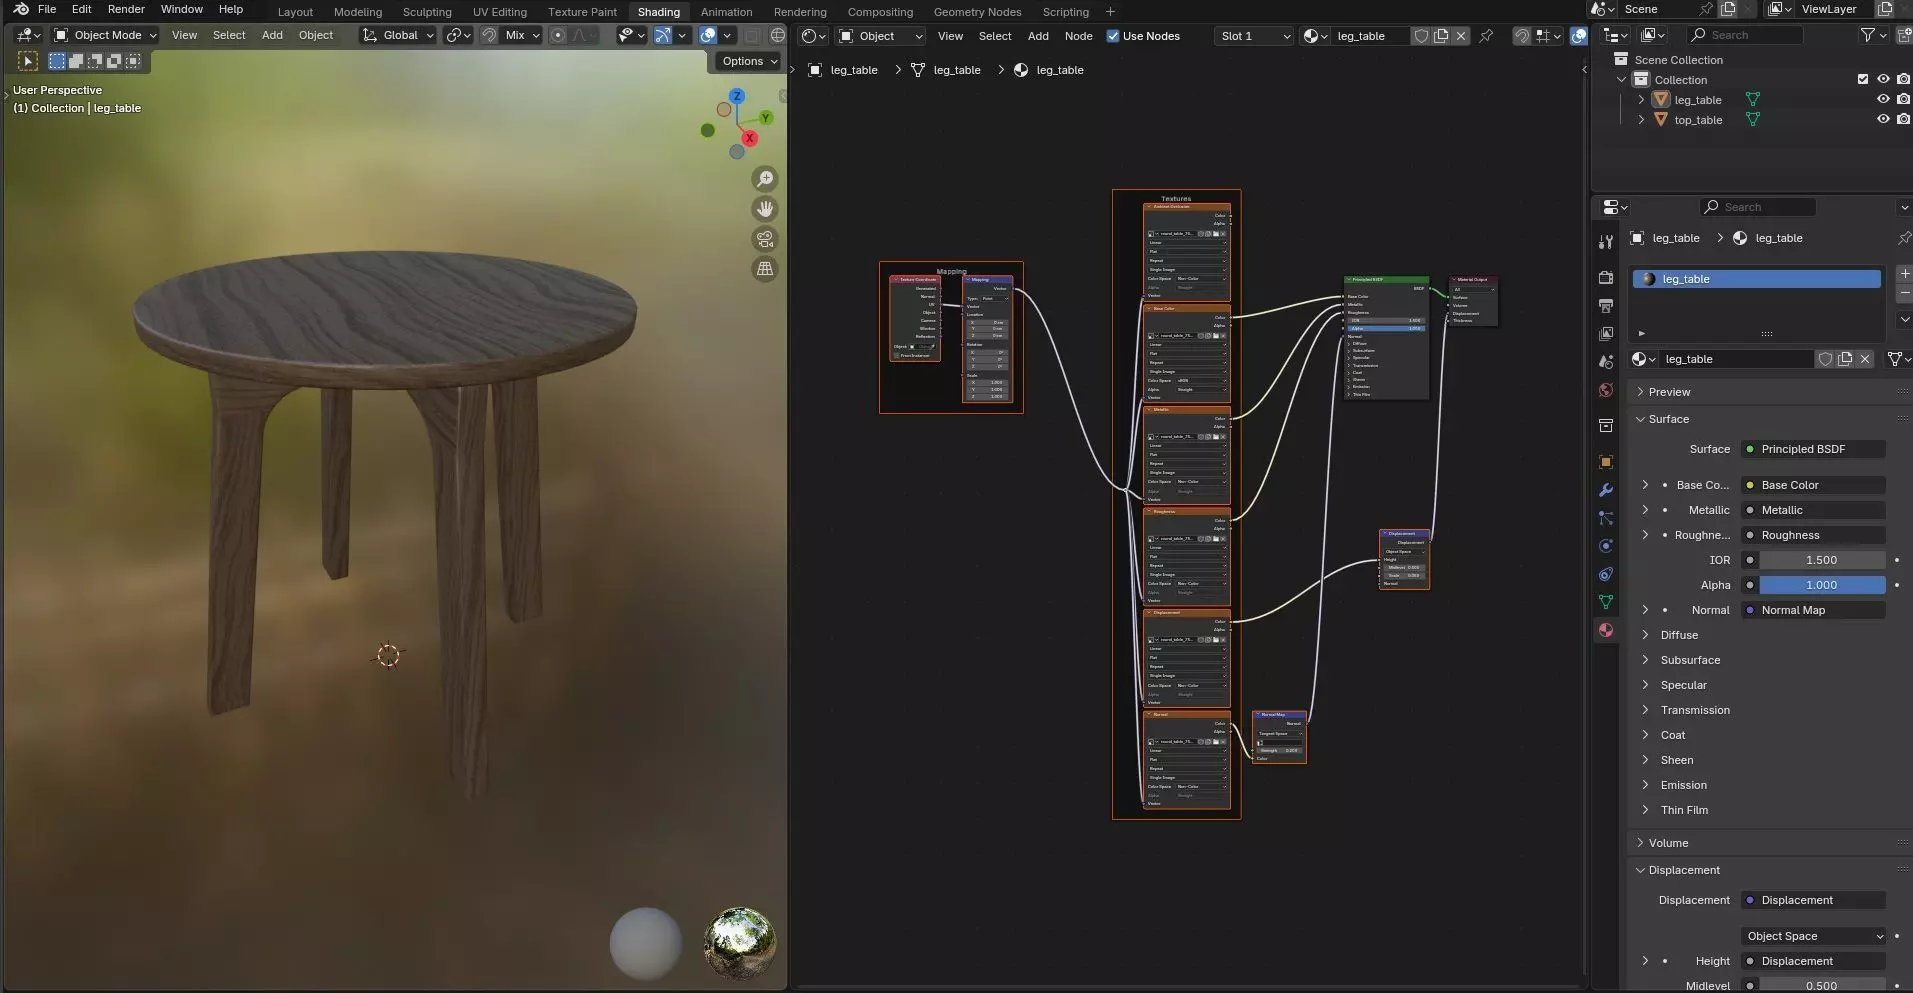The image size is (1913, 993).
Task: Switch to UV Editing workspace tab
Action: (499, 12)
